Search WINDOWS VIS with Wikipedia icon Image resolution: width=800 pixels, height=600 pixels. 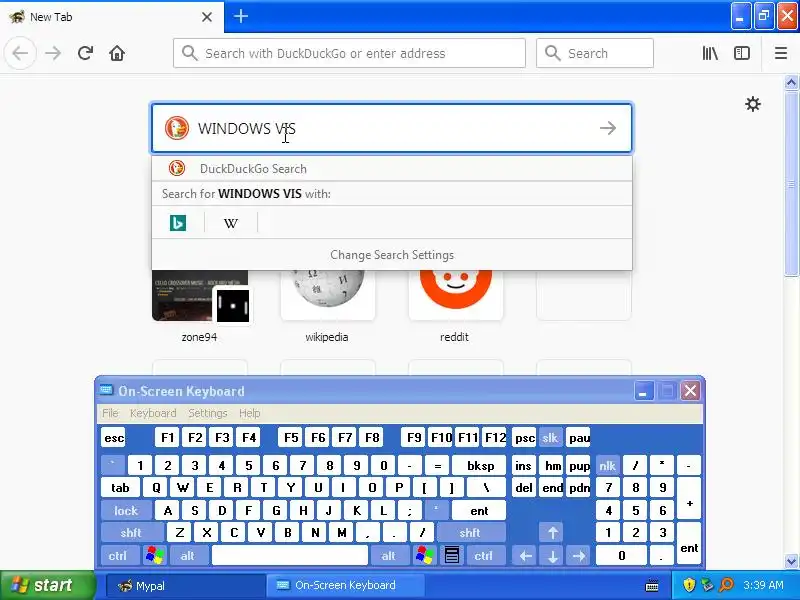click(231, 223)
